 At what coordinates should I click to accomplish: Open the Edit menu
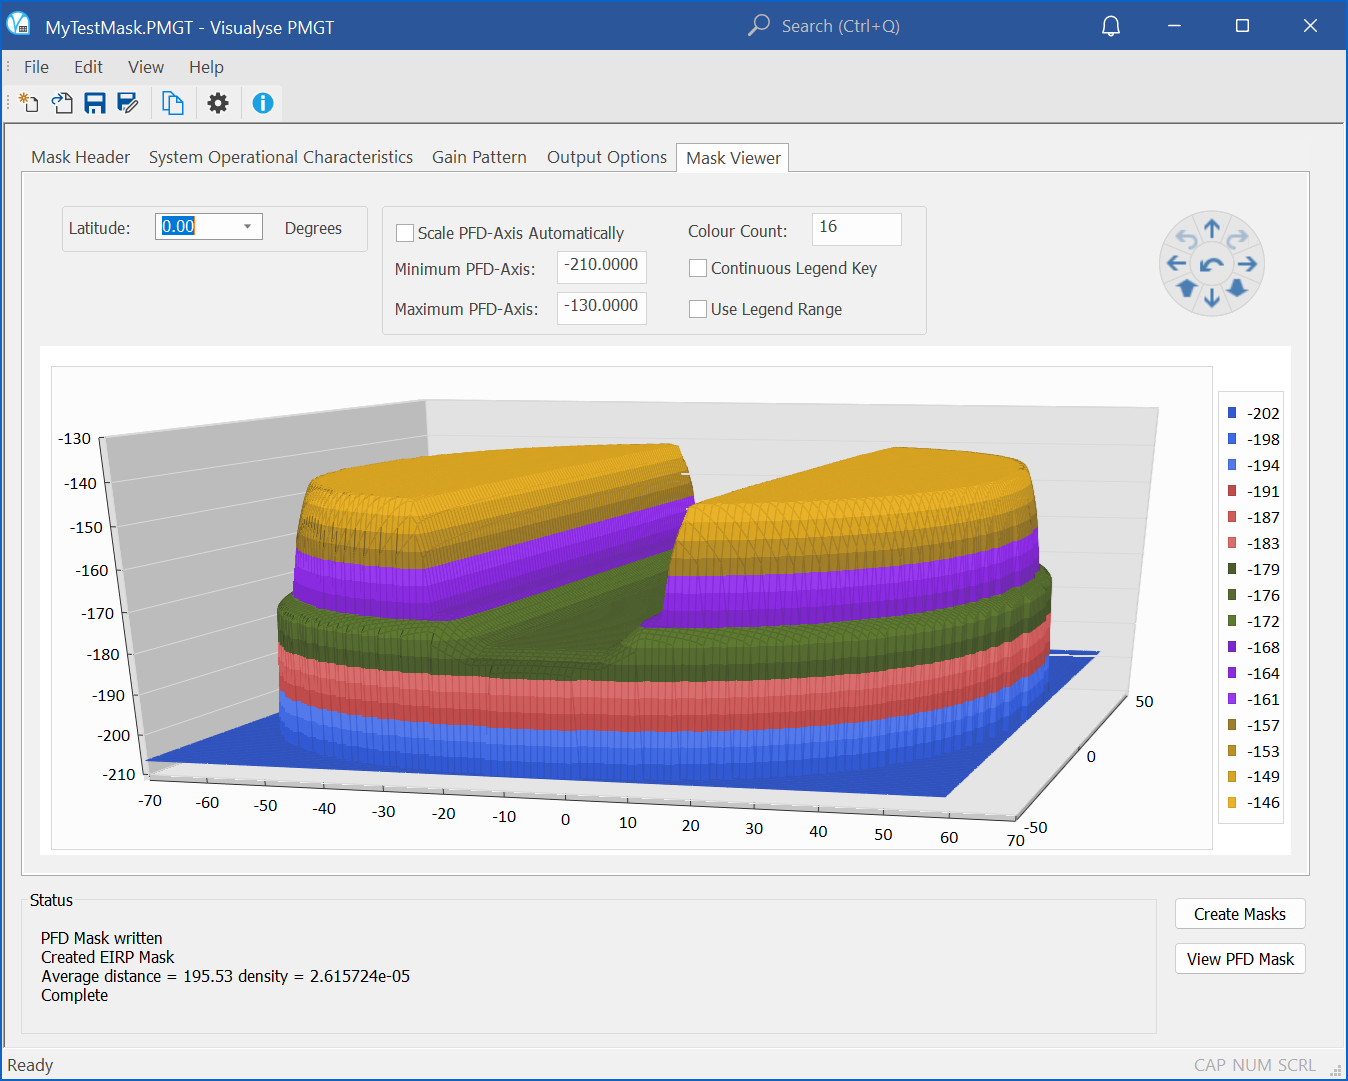pos(88,67)
